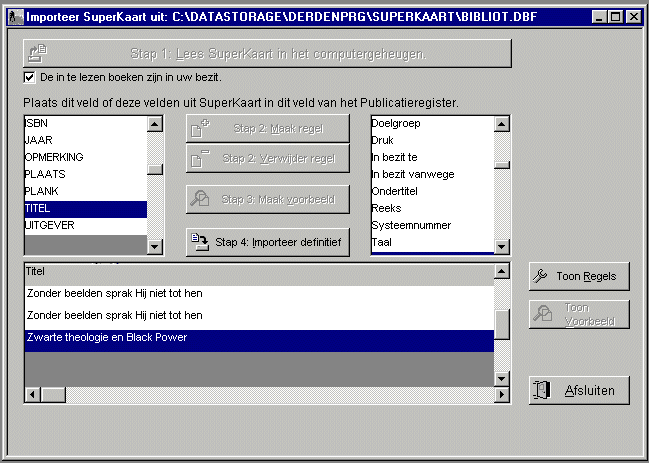Click Stap 4: Importeer definitief button
Viewport: 649px width, 463px height.
point(268,242)
